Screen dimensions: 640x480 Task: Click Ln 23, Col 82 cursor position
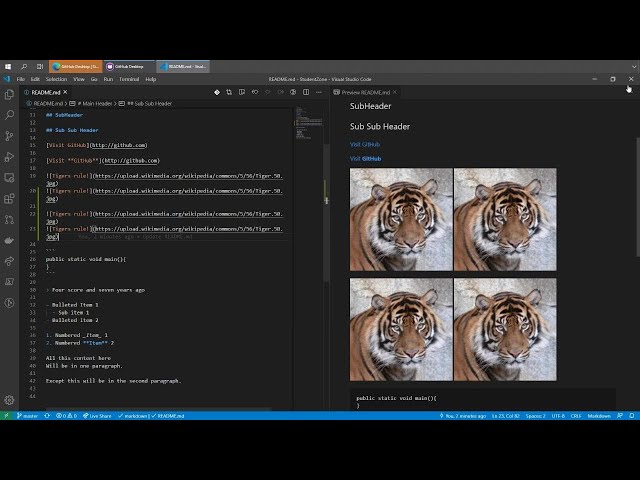[x=505, y=416]
